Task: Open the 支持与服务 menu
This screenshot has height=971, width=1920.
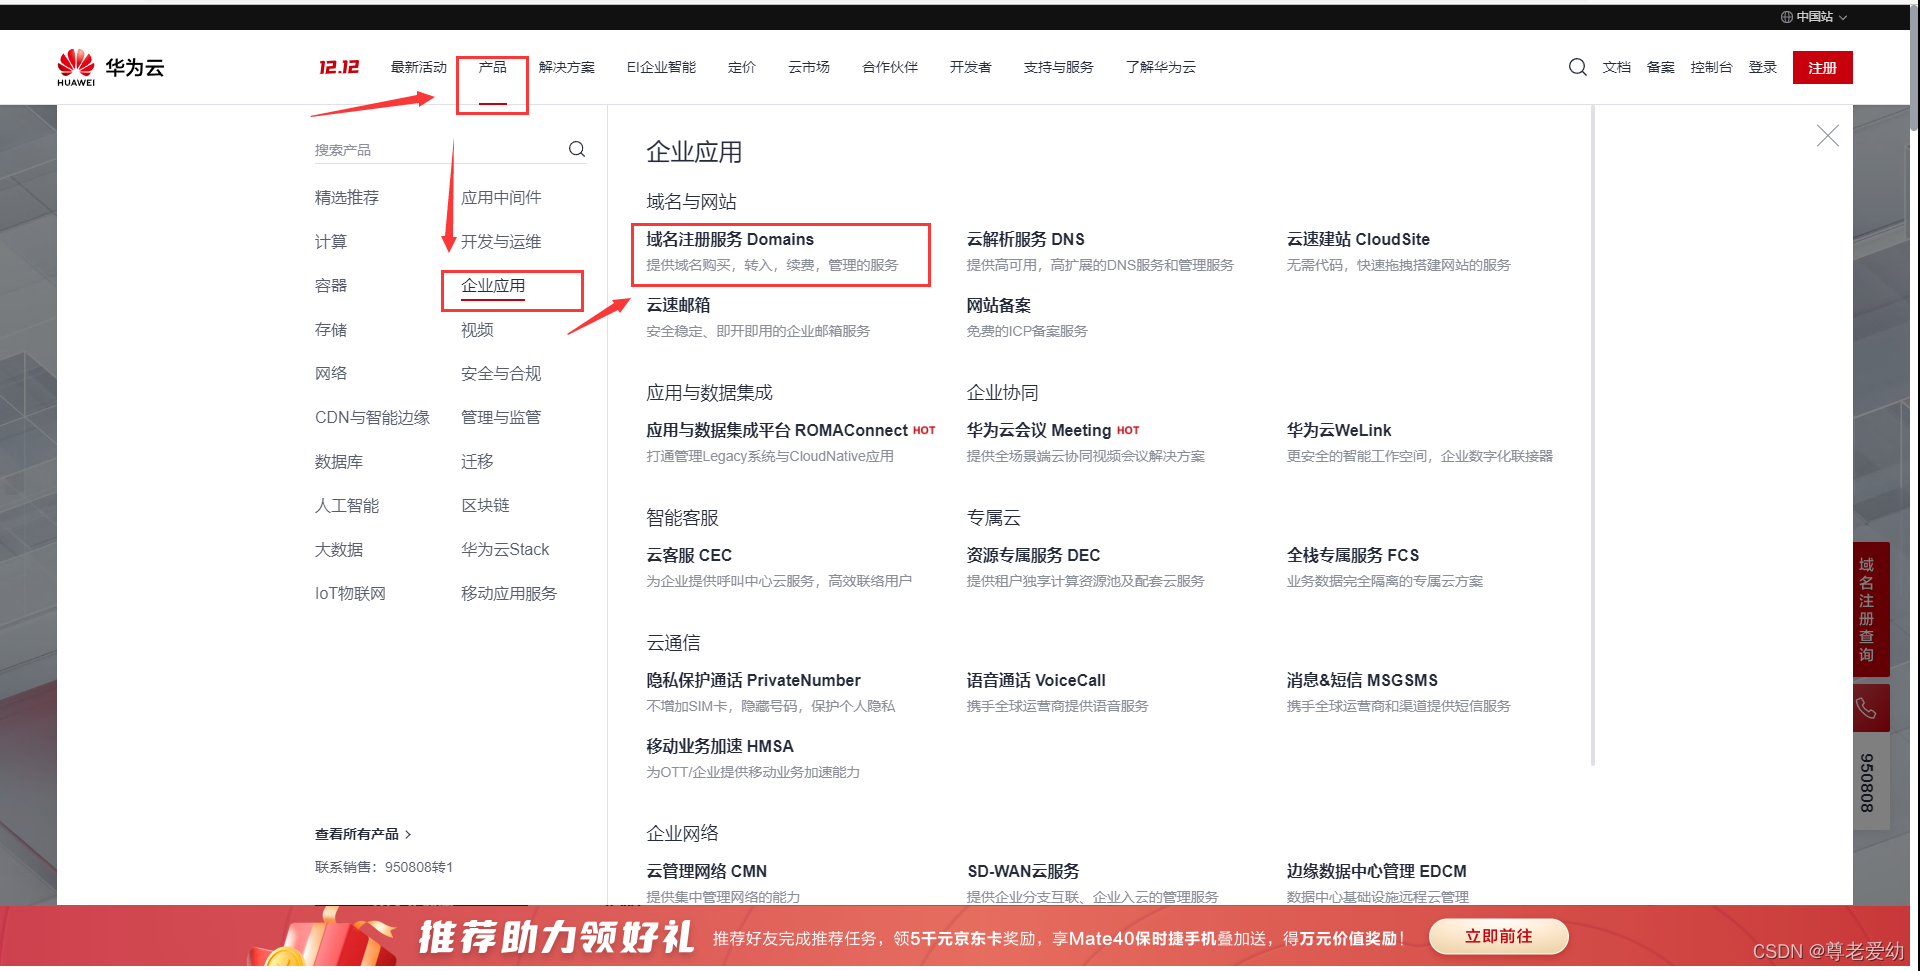Action: [x=1059, y=67]
